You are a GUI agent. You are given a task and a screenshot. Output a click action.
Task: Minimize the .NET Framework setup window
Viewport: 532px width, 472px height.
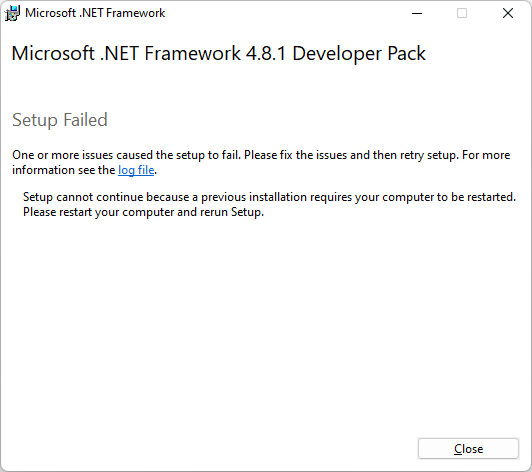(417, 13)
